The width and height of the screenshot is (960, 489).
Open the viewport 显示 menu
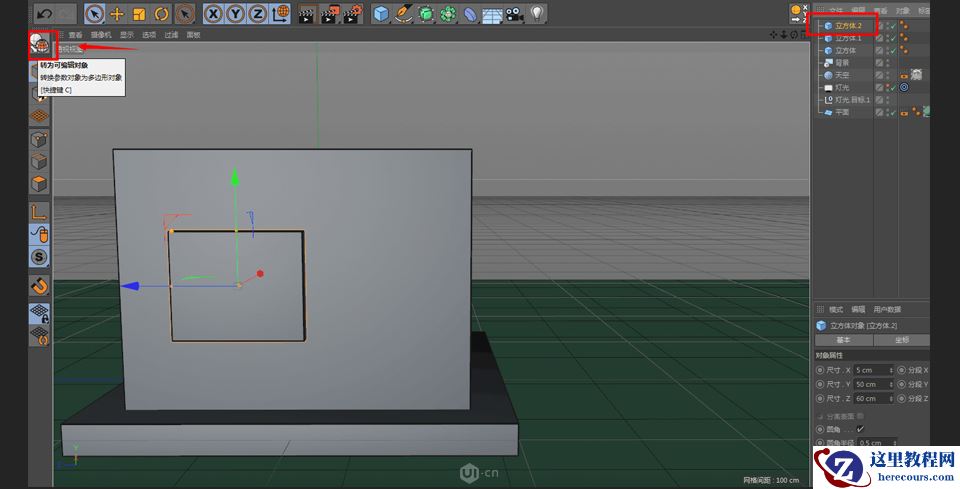pos(127,35)
